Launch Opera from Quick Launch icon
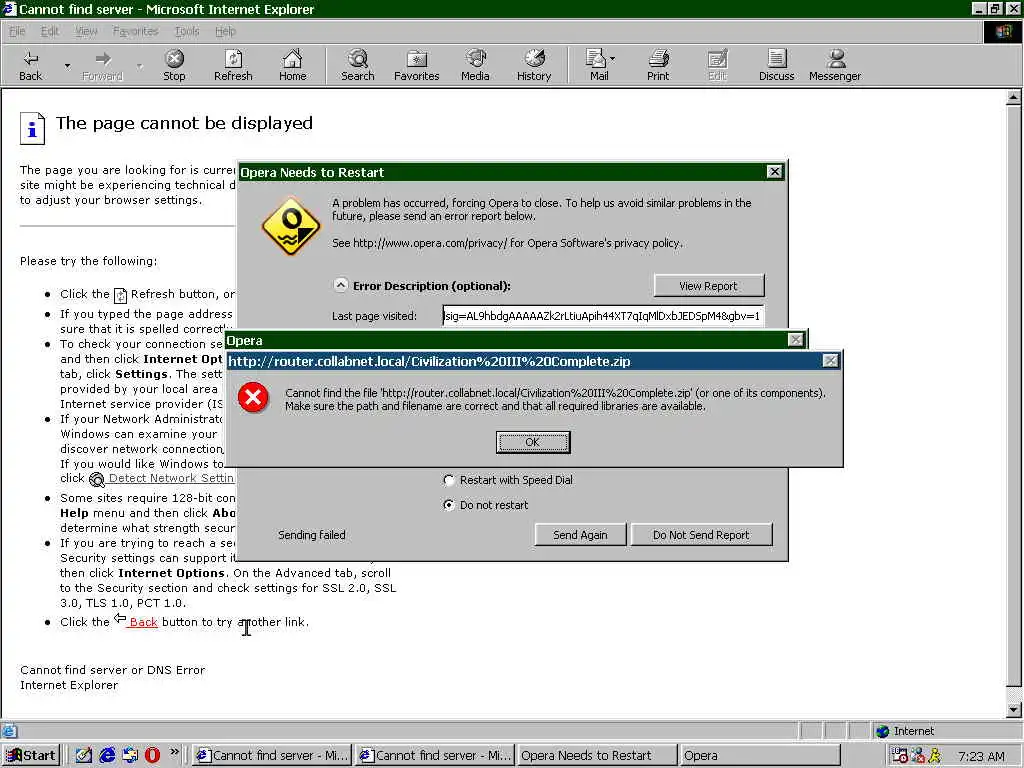Image resolution: width=1024 pixels, height=768 pixels. 153,756
